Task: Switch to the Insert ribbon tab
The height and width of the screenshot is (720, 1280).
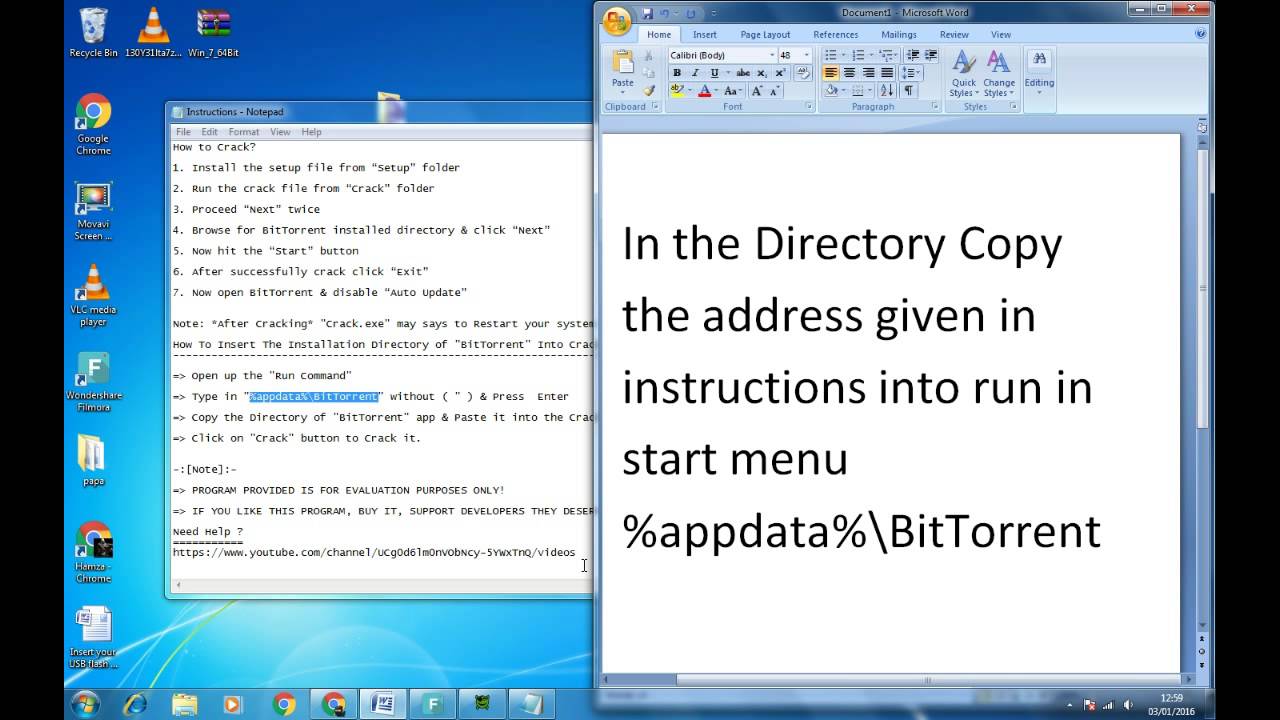Action: click(705, 35)
